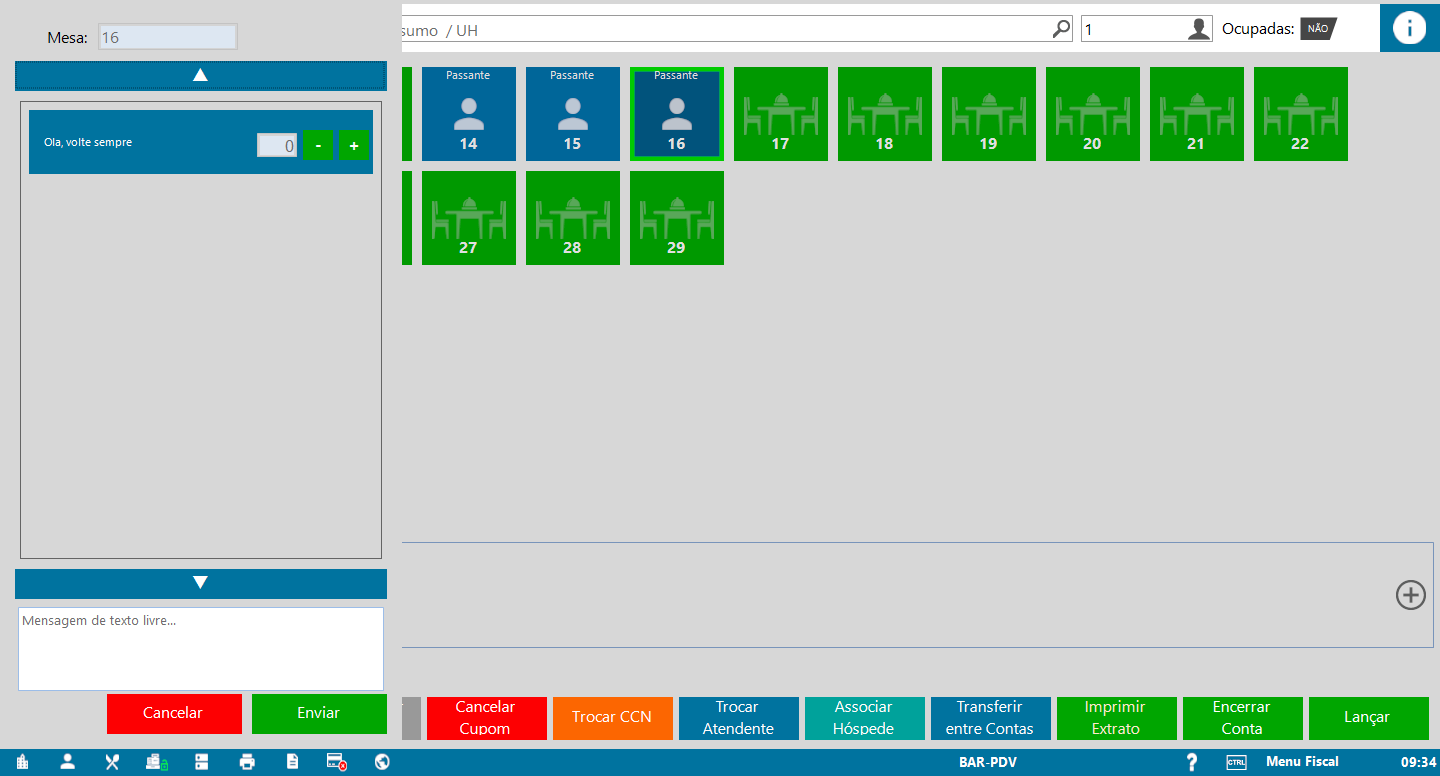The width and height of the screenshot is (1440, 776).
Task: Select table 14 Passante tile
Action: click(x=469, y=114)
